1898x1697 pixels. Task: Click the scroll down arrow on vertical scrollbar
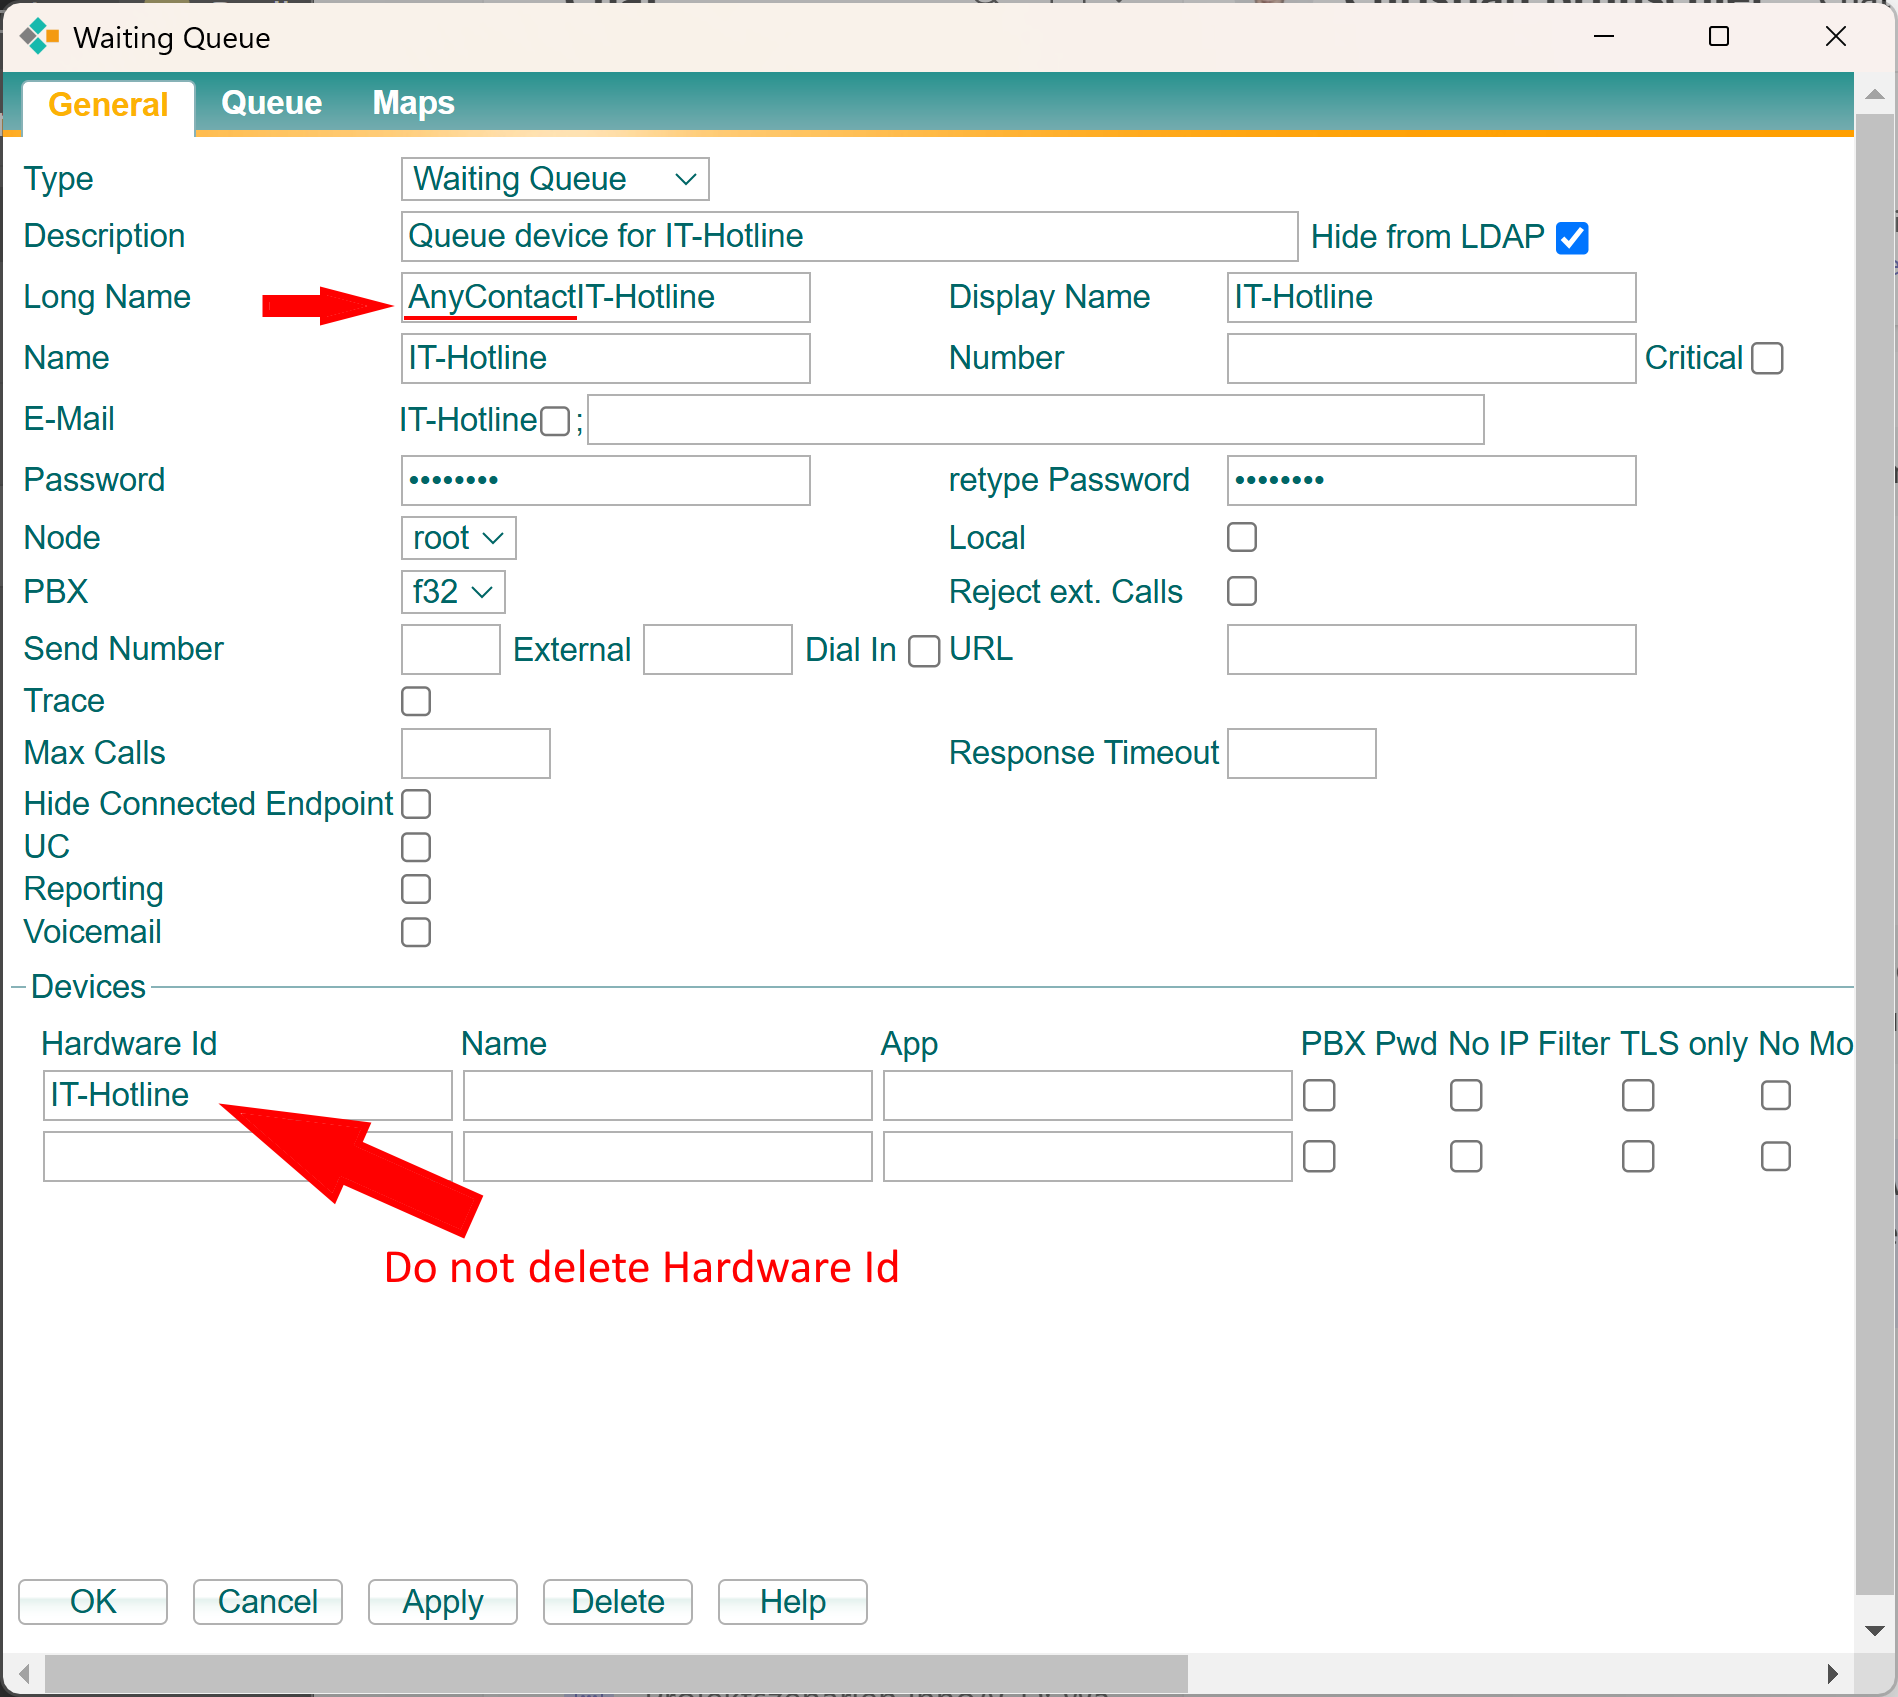point(1874,1630)
